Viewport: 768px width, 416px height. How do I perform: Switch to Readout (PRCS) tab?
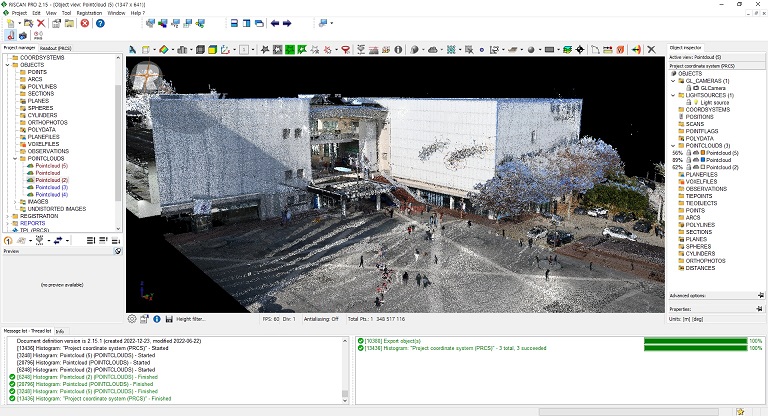click(x=55, y=48)
